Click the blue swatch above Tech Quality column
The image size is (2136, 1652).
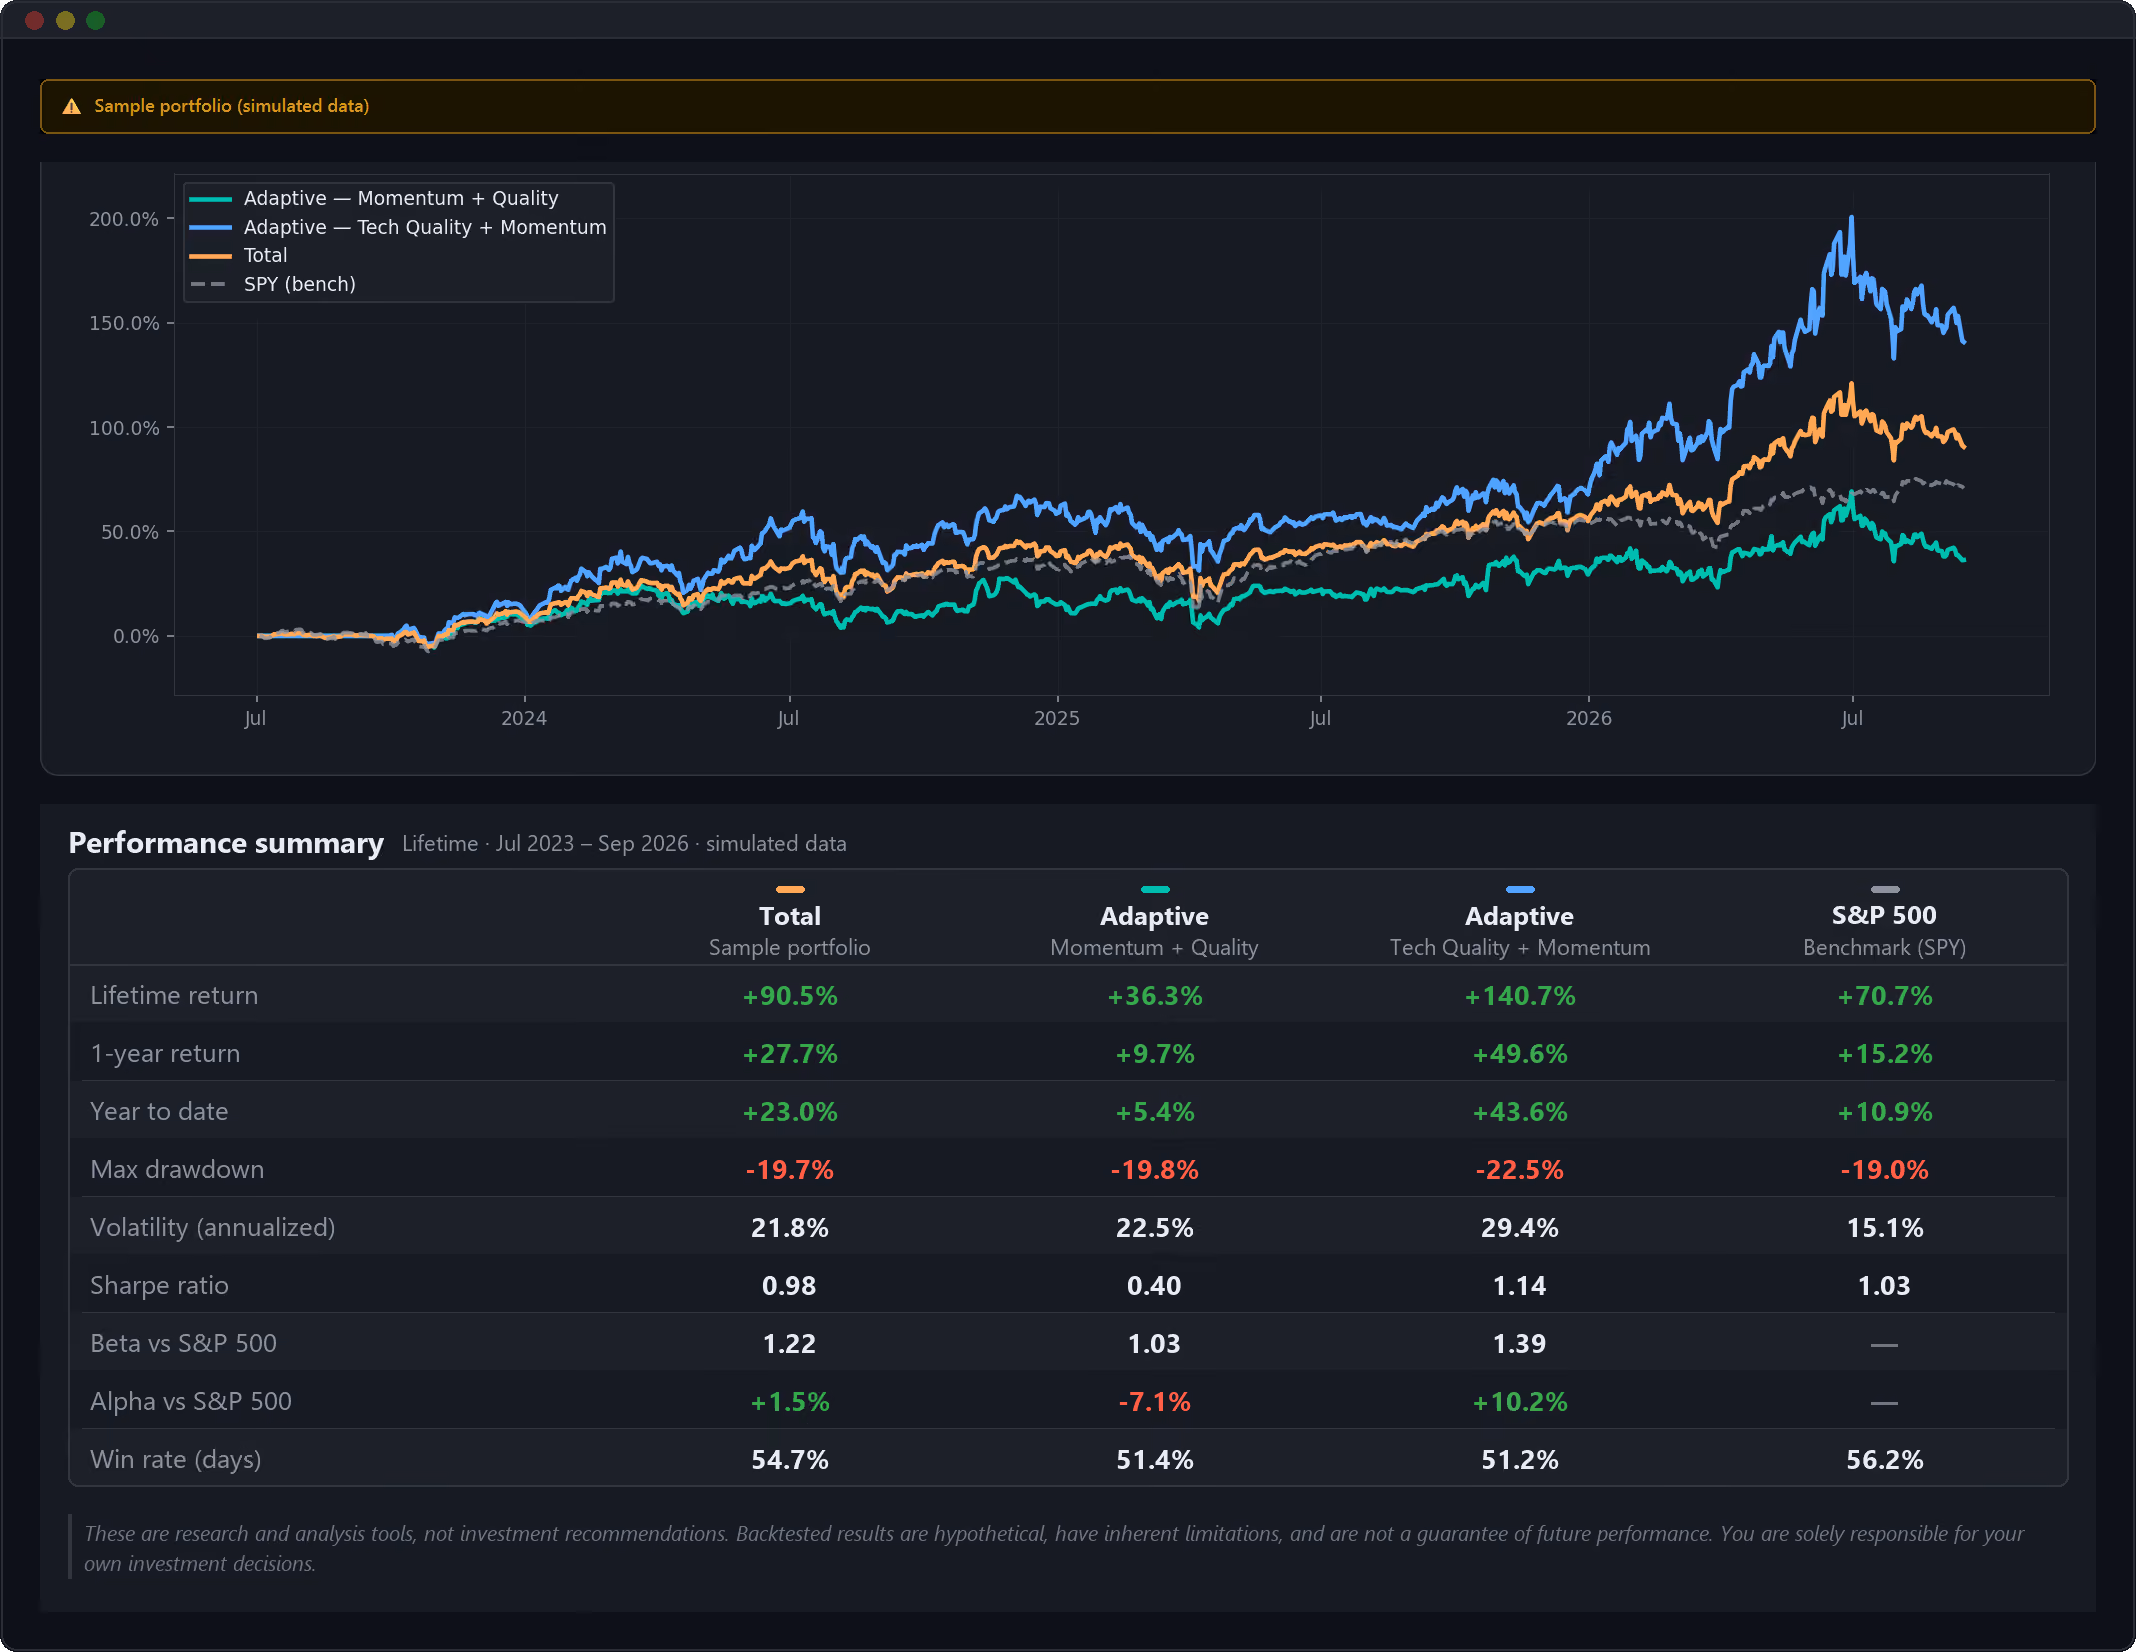point(1520,889)
